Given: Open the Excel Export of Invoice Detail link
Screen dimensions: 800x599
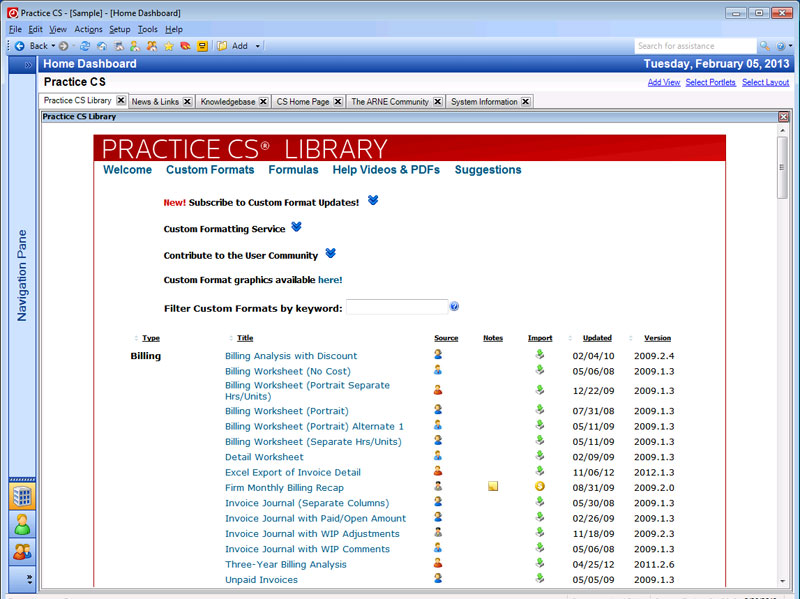Looking at the screenshot, I should click(293, 472).
